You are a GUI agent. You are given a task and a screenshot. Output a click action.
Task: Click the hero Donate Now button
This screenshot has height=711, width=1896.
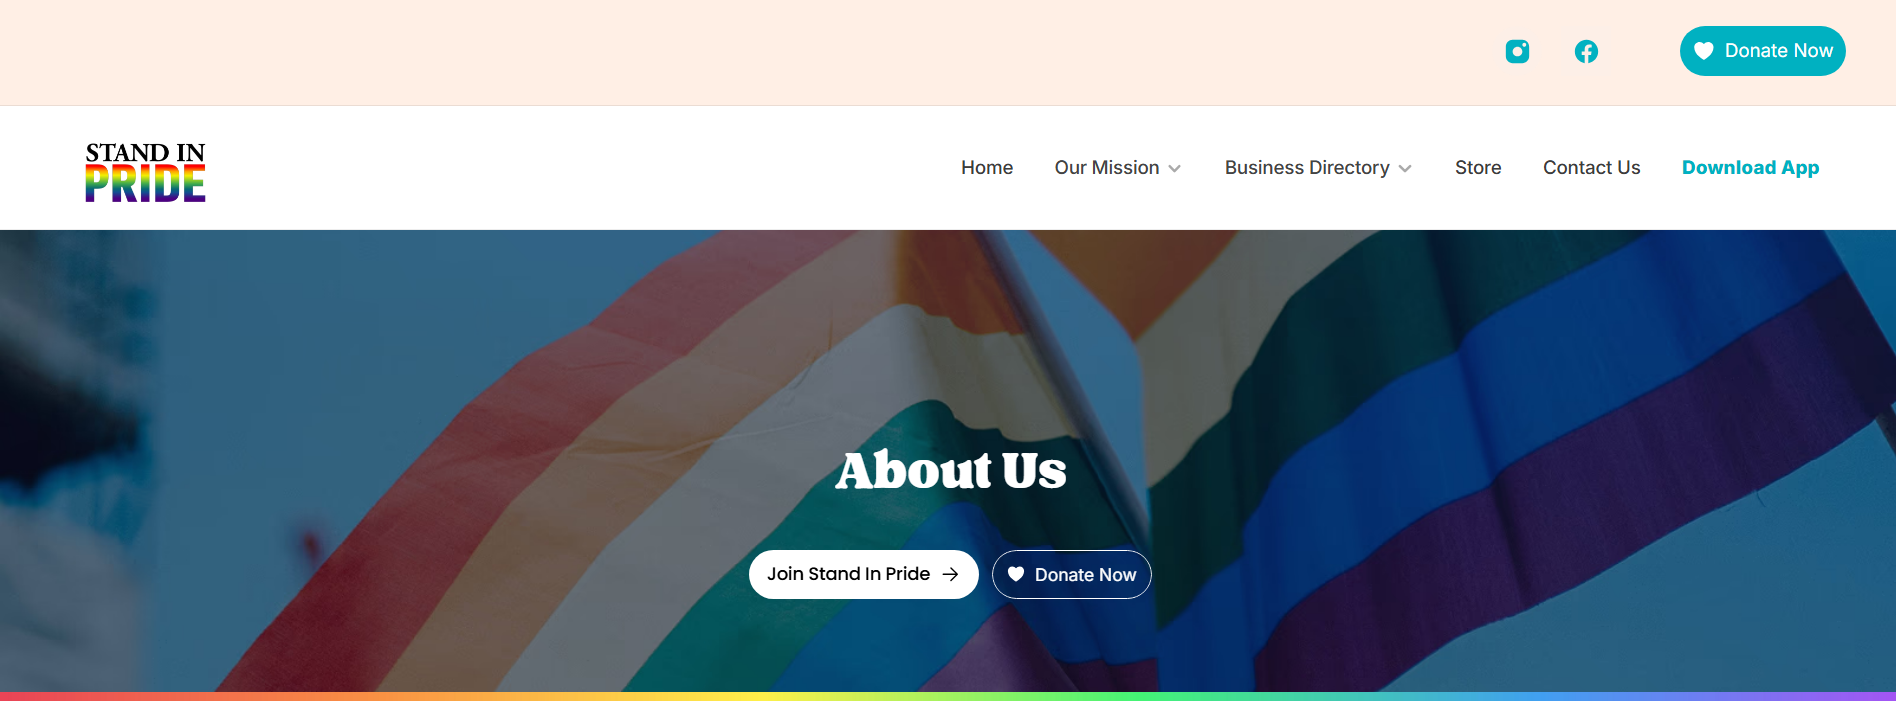tap(1071, 574)
